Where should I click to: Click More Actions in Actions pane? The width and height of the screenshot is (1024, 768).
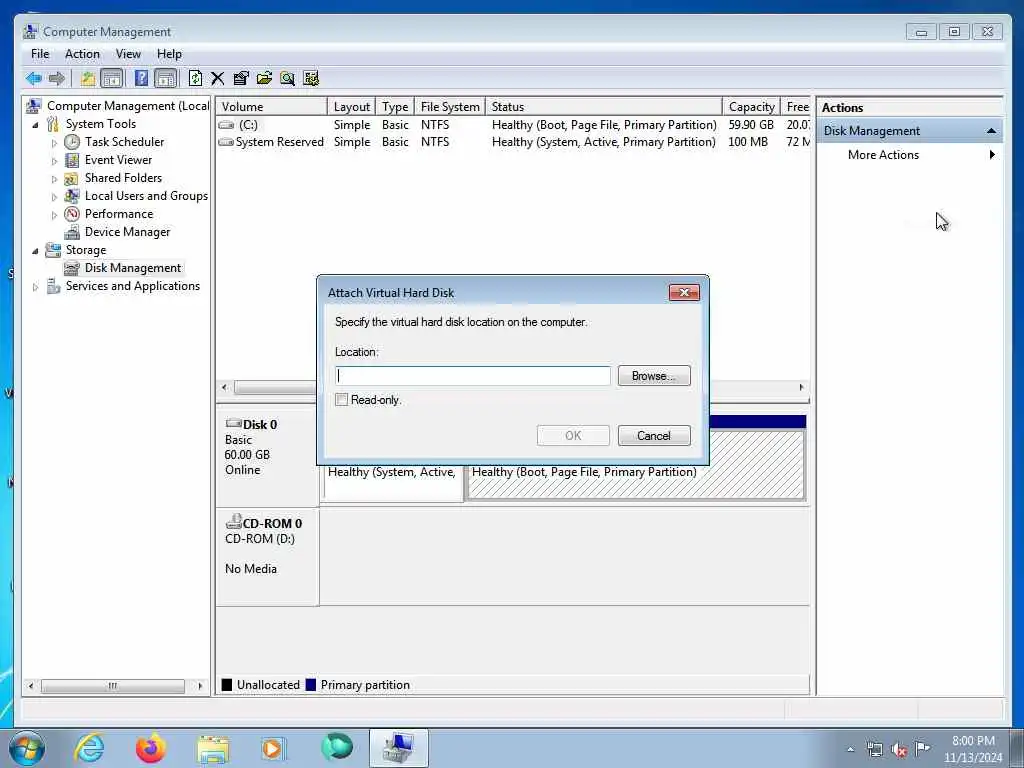[x=883, y=155]
